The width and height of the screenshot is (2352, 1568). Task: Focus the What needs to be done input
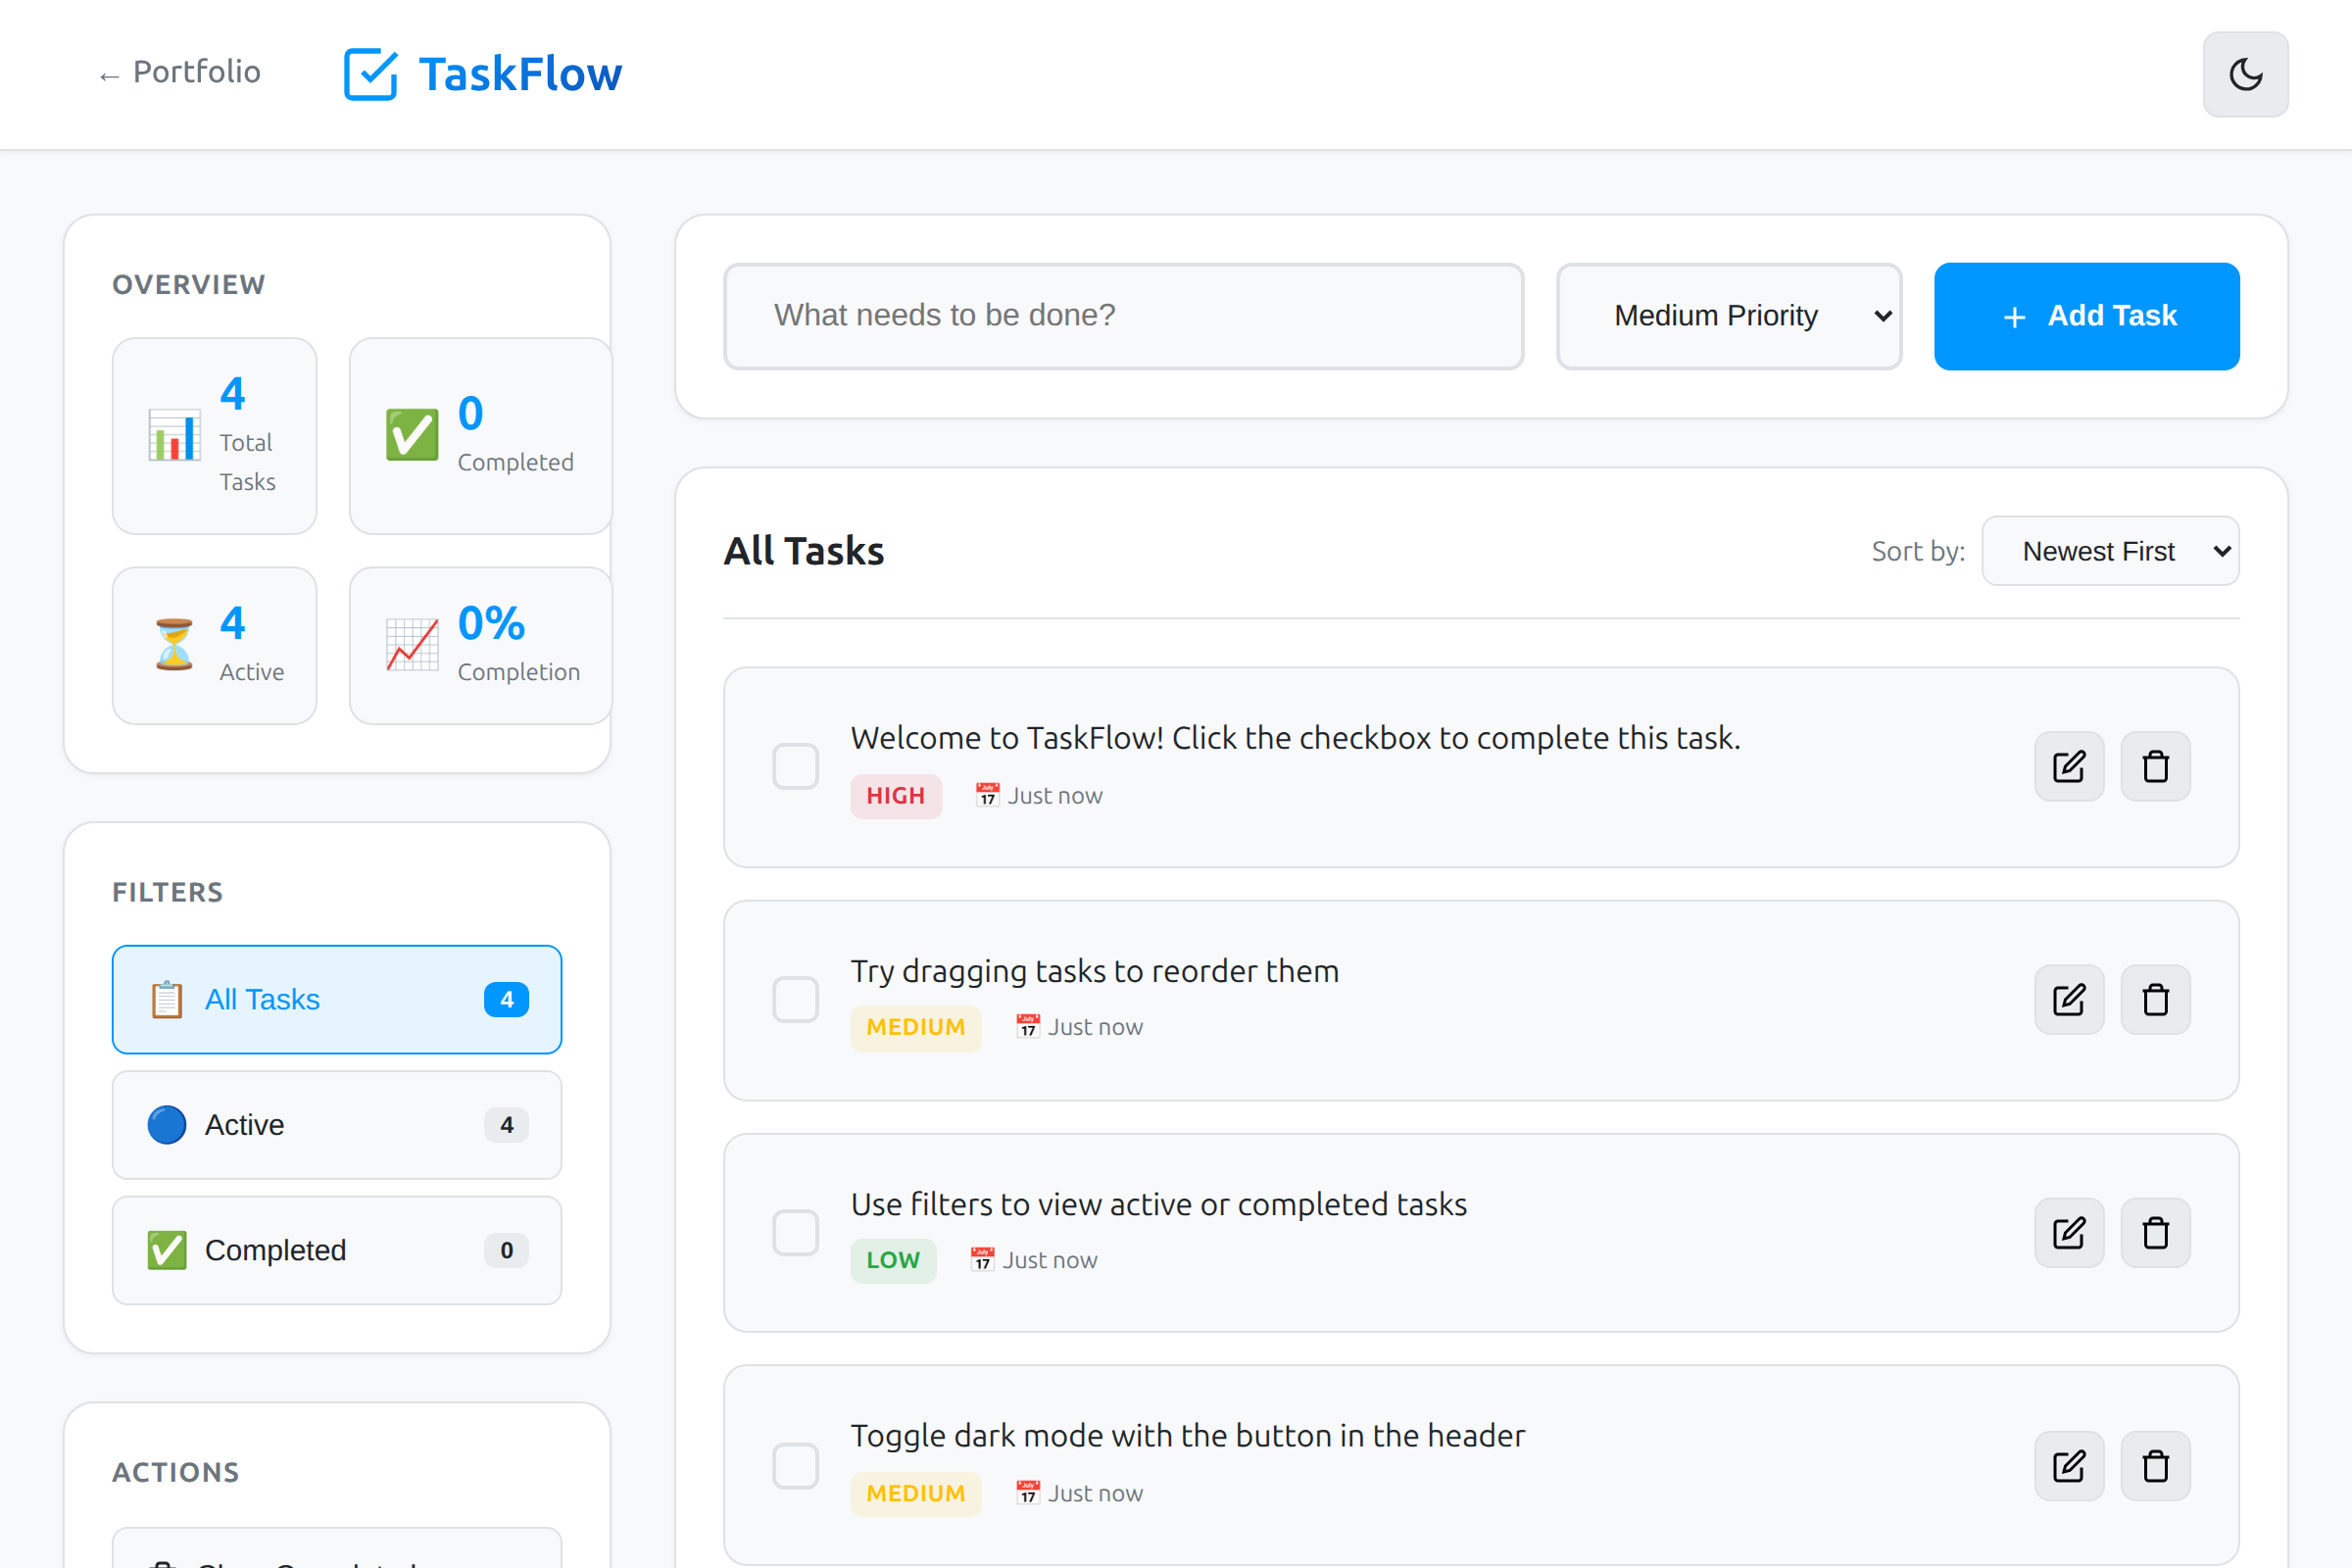coord(1123,315)
